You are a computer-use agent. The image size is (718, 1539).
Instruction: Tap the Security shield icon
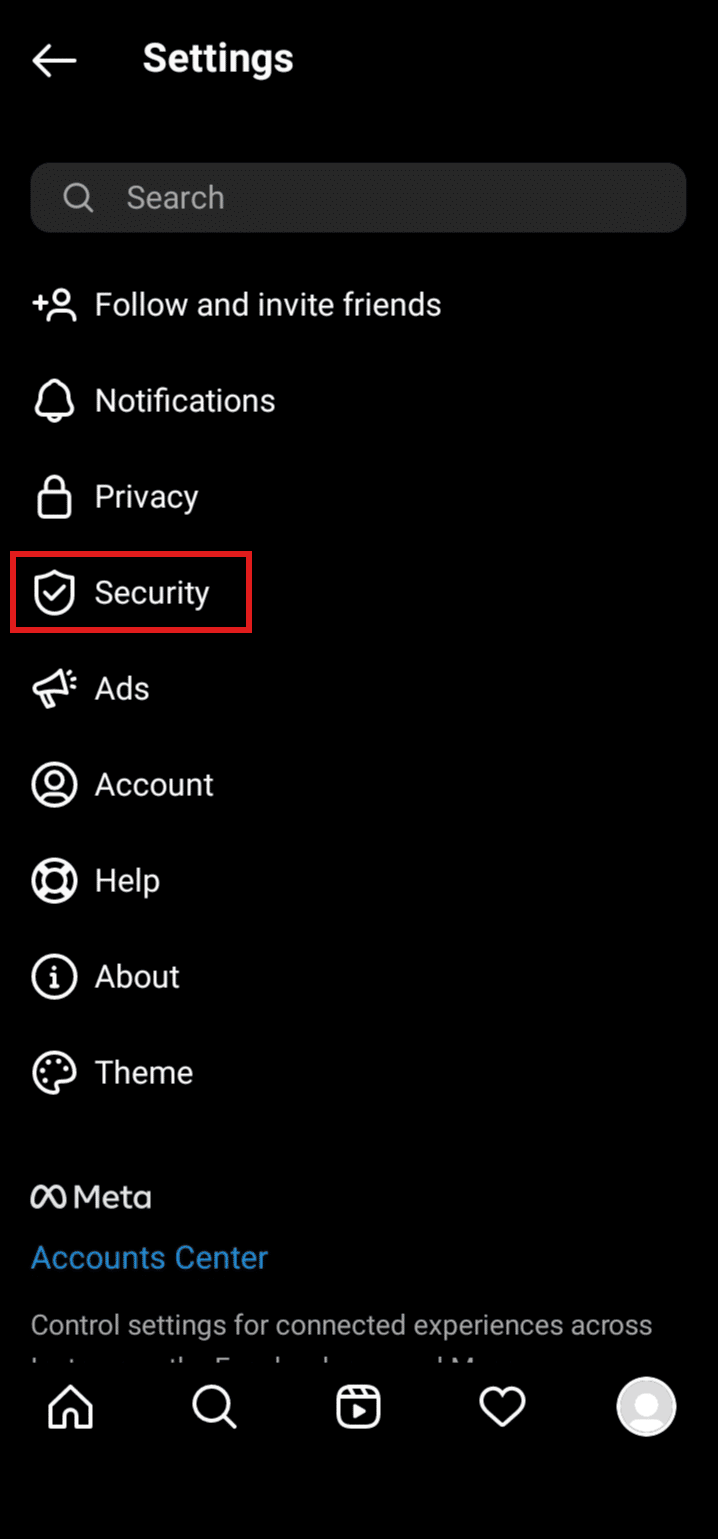[54, 593]
